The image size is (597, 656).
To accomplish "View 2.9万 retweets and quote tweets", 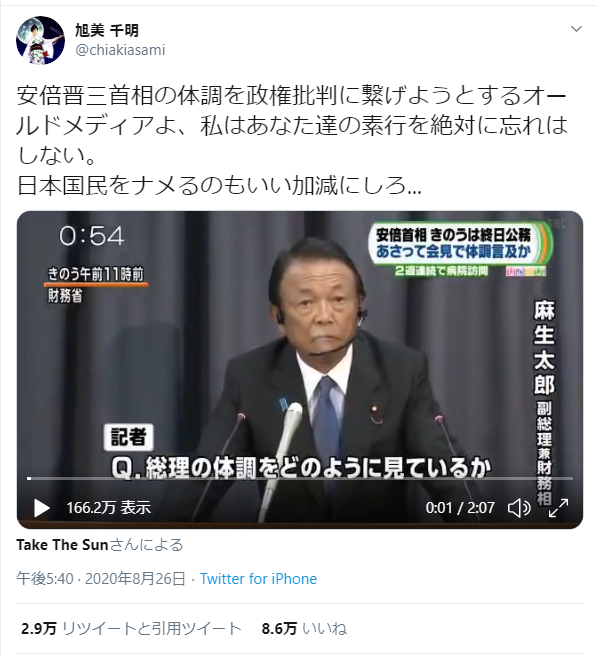I will (131, 628).
